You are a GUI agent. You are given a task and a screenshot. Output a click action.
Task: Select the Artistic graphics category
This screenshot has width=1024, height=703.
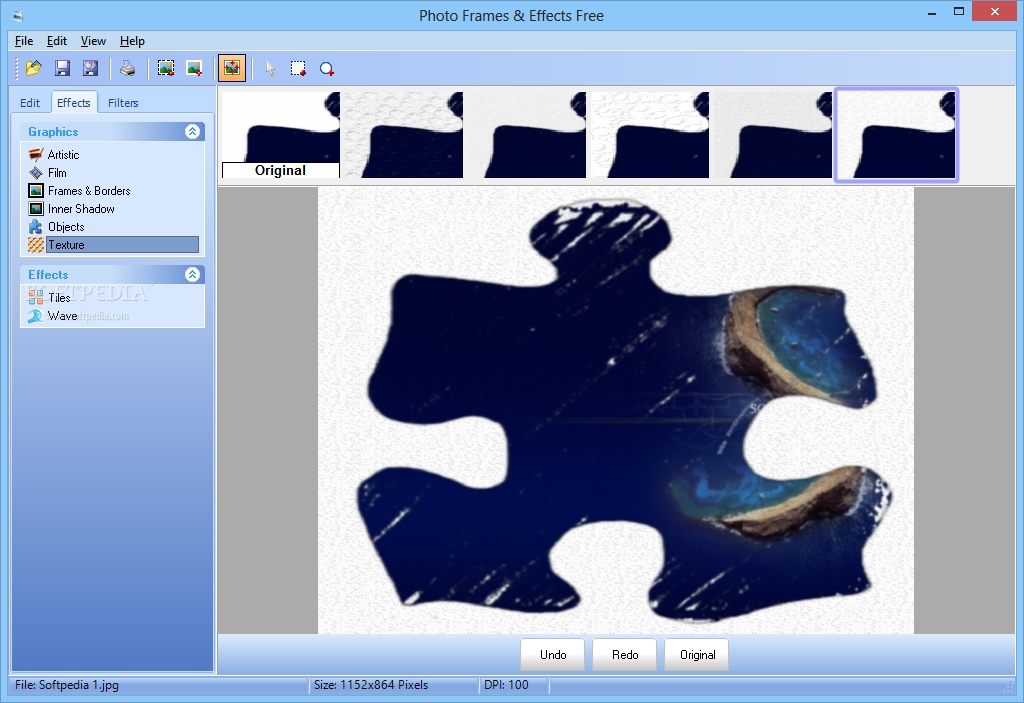(x=63, y=155)
